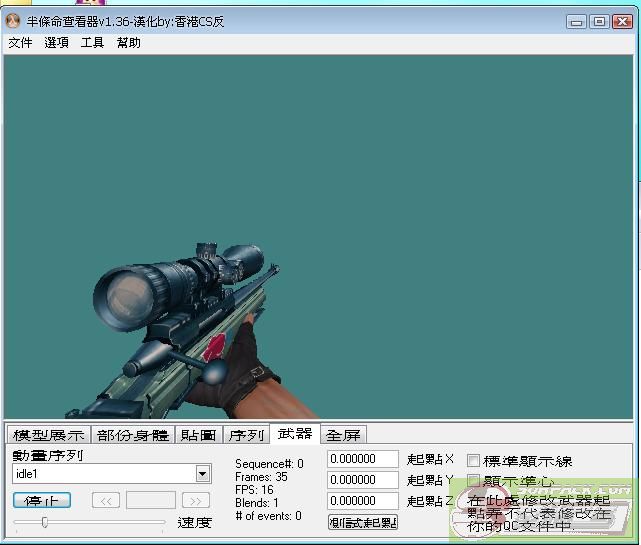
Task: Switch to the 全屏 tab
Action: pos(344,435)
